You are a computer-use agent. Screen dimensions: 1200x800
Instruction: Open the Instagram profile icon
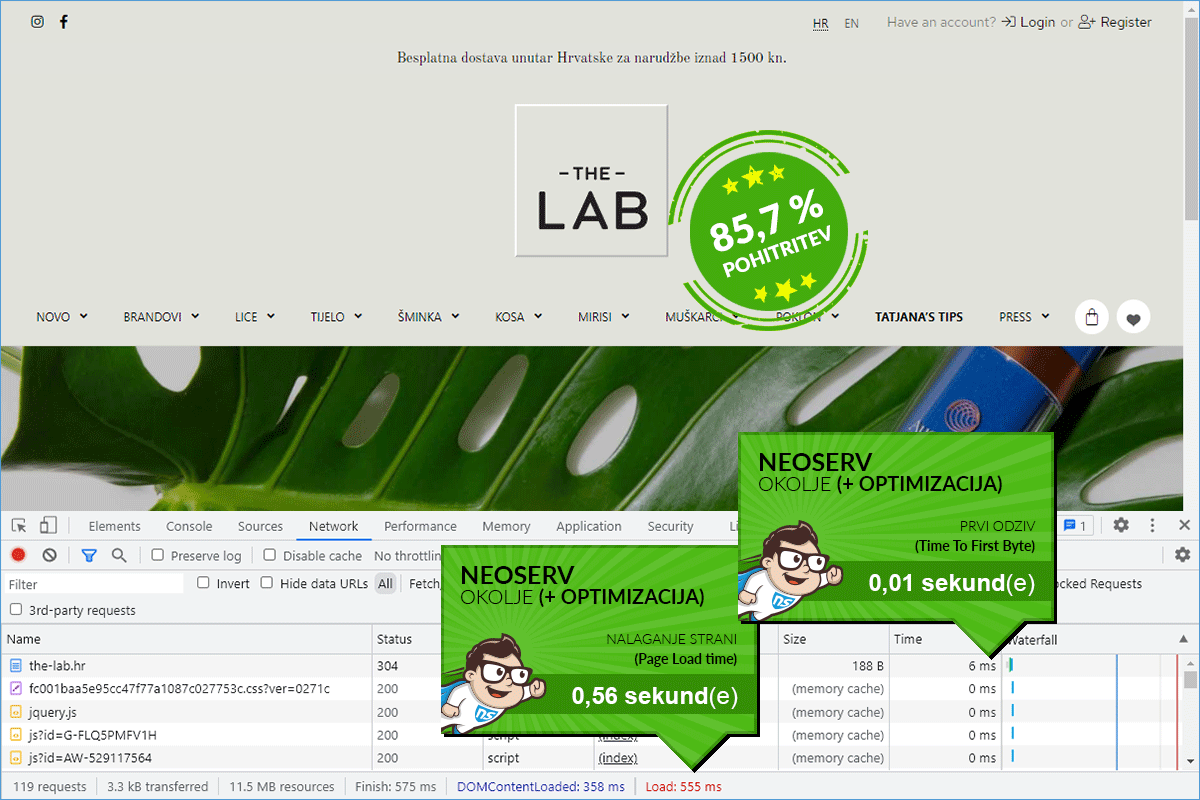37,22
